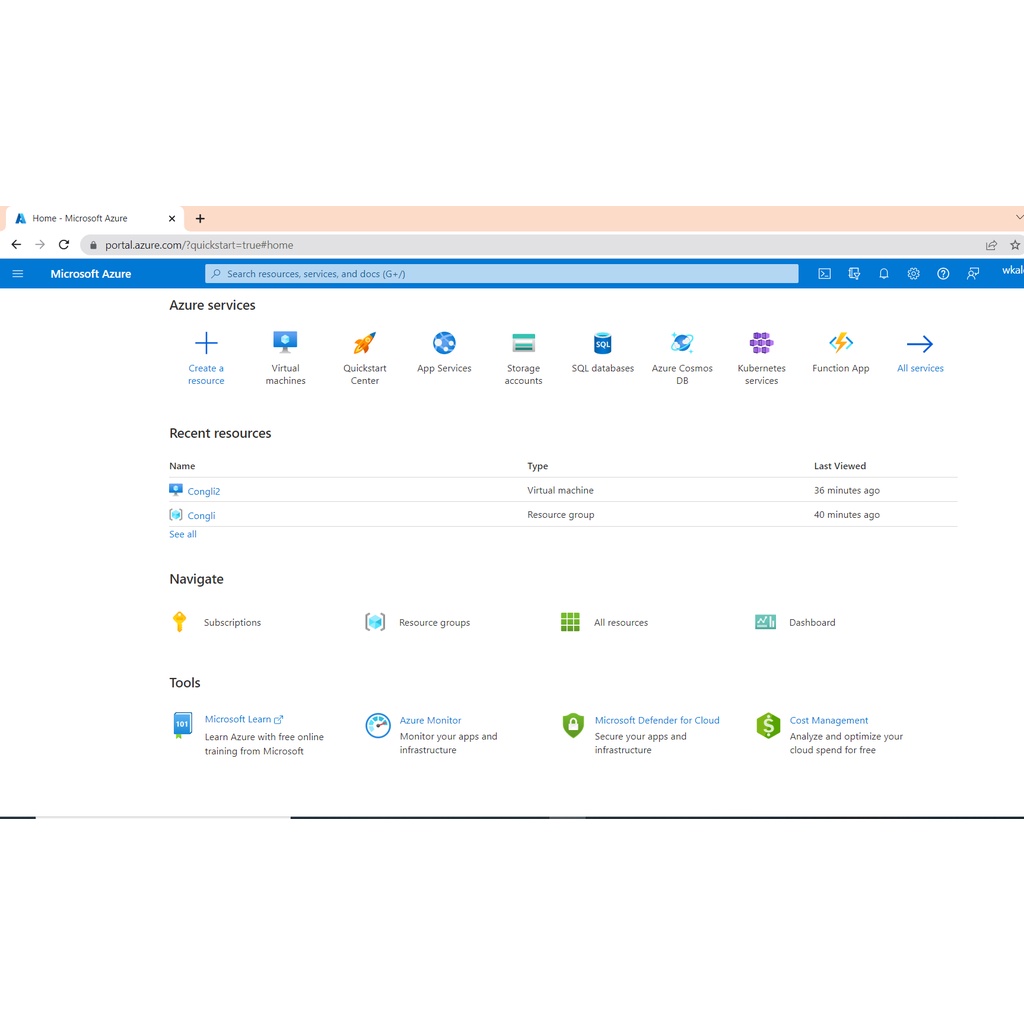1024x1024 pixels.
Task: Click the All services arrow icon
Action: pos(920,344)
